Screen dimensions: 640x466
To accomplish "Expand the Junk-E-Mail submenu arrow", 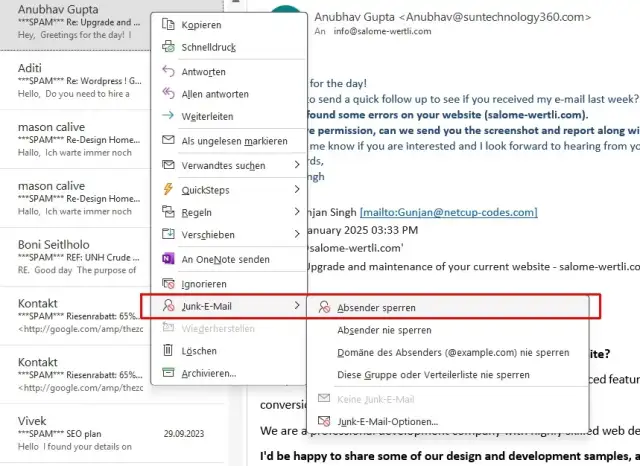I will (297, 305).
